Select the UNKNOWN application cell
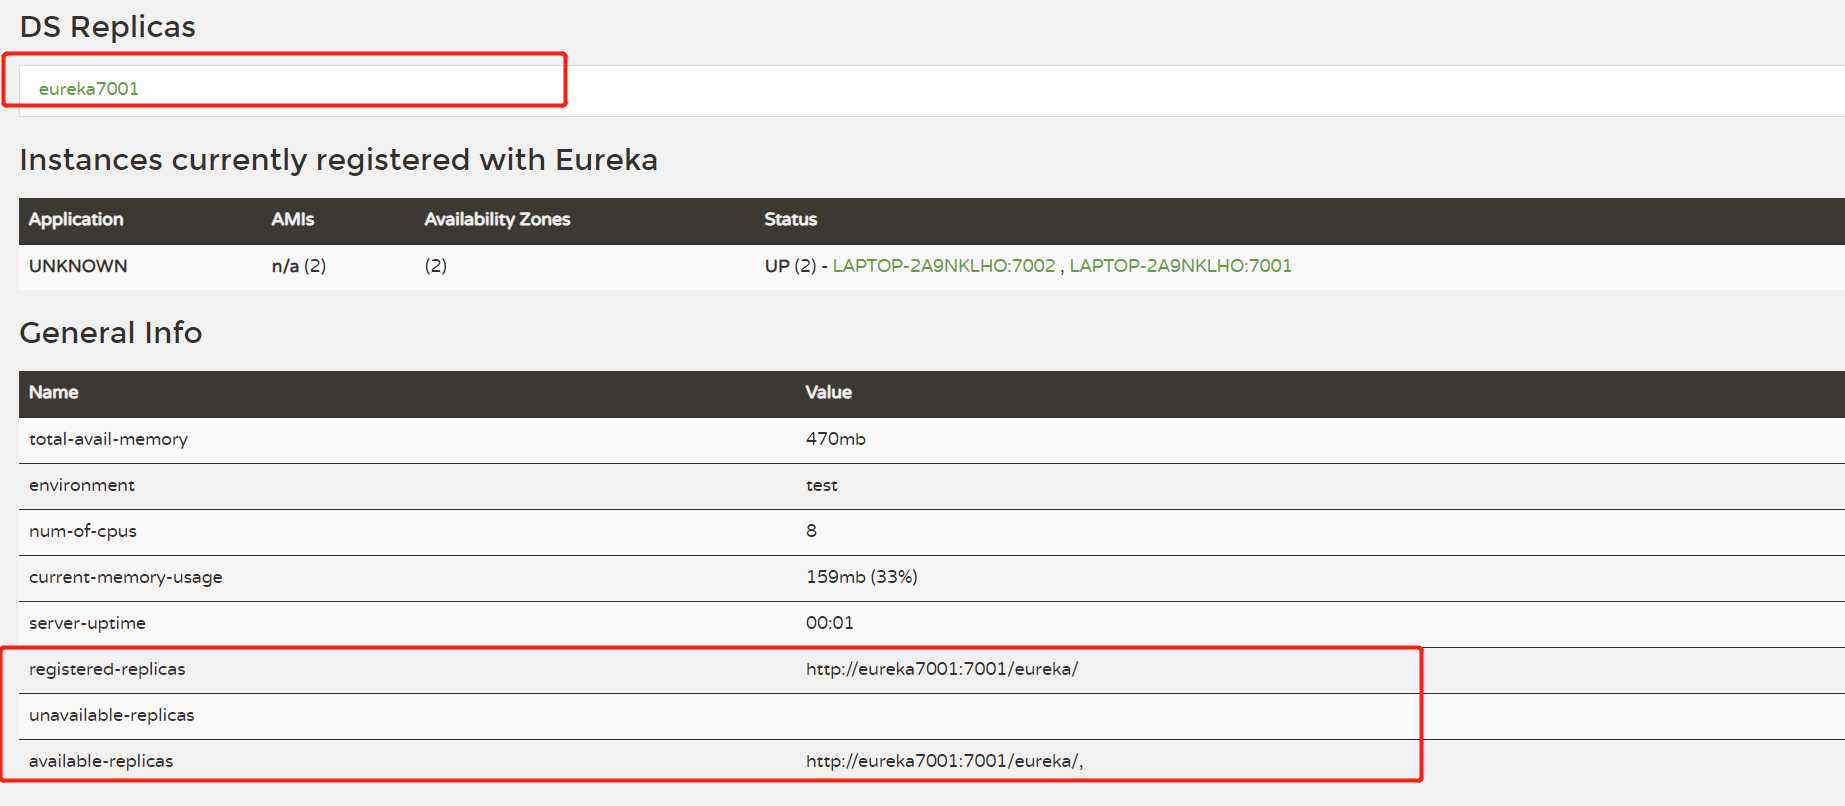The width and height of the screenshot is (1845, 806). click(78, 266)
